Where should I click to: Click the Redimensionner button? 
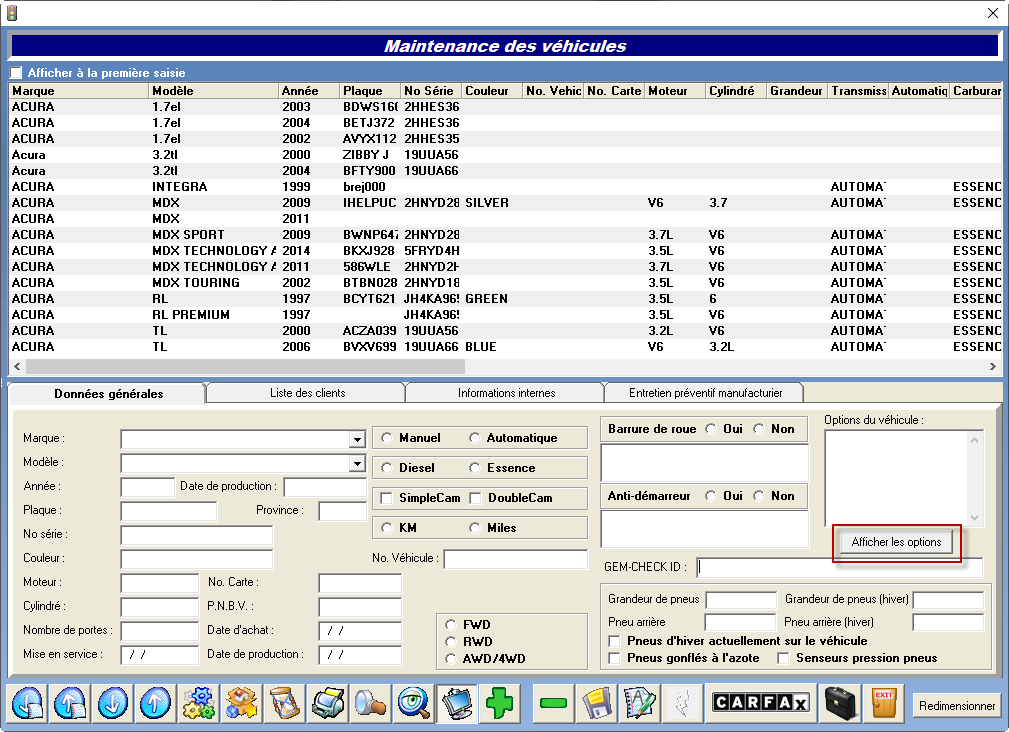point(956,706)
